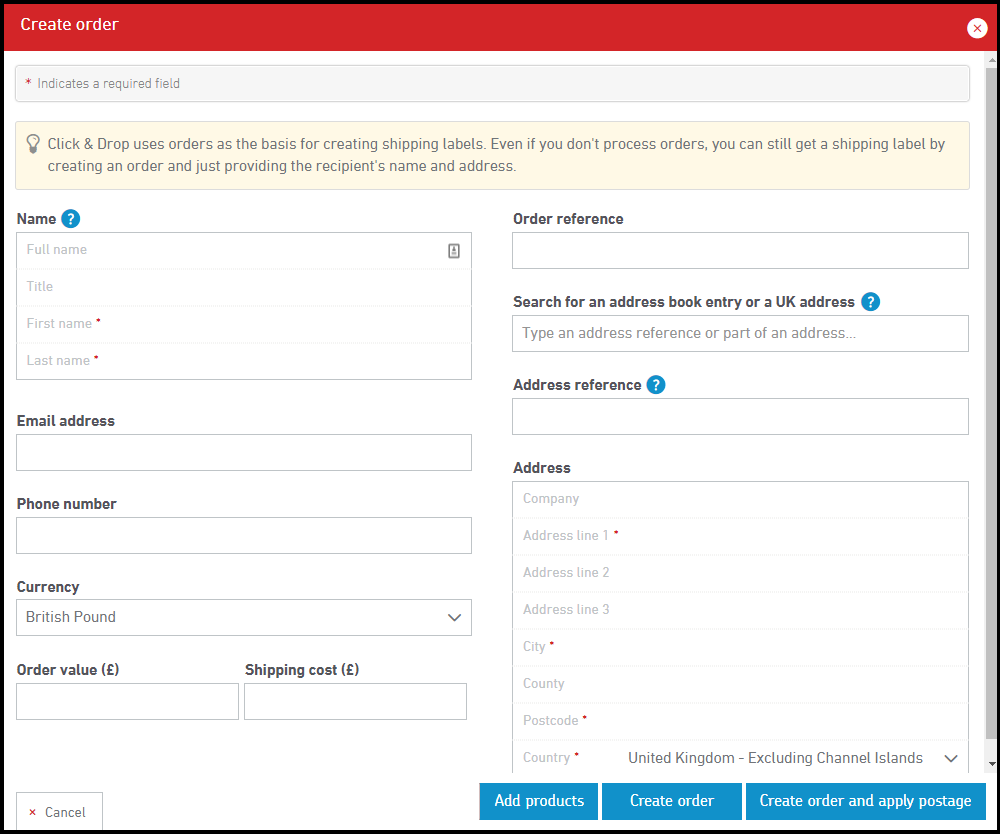Open the Currency dropdown
The width and height of the screenshot is (1000, 834).
[244, 617]
